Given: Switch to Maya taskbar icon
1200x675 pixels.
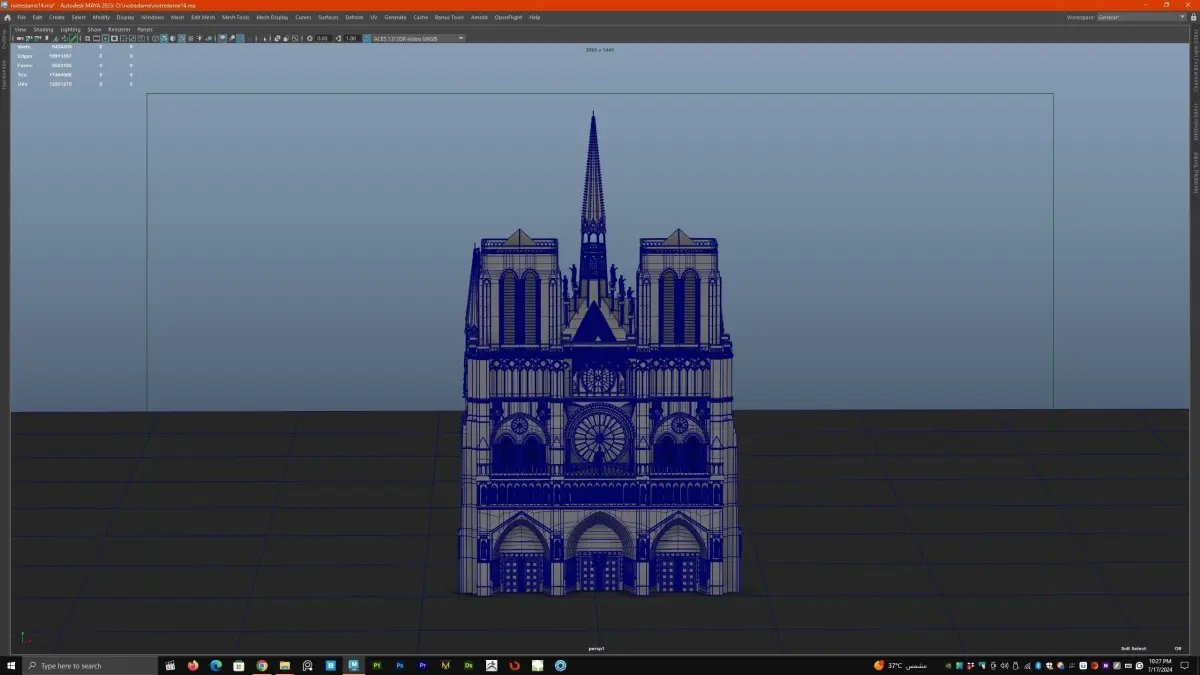Looking at the screenshot, I should click(354, 665).
